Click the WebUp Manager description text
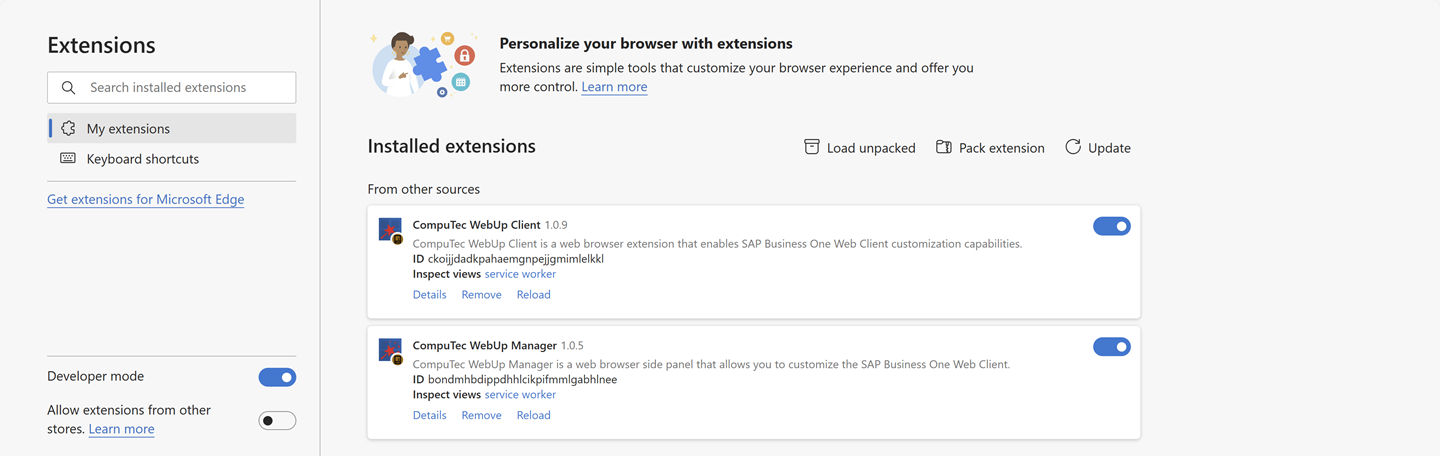This screenshot has height=456, width=1440. click(x=711, y=364)
